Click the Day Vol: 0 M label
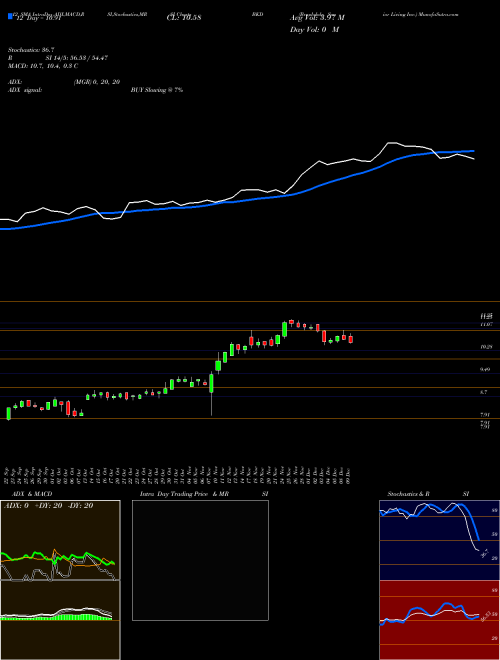The width and height of the screenshot is (500, 660). (x=314, y=30)
